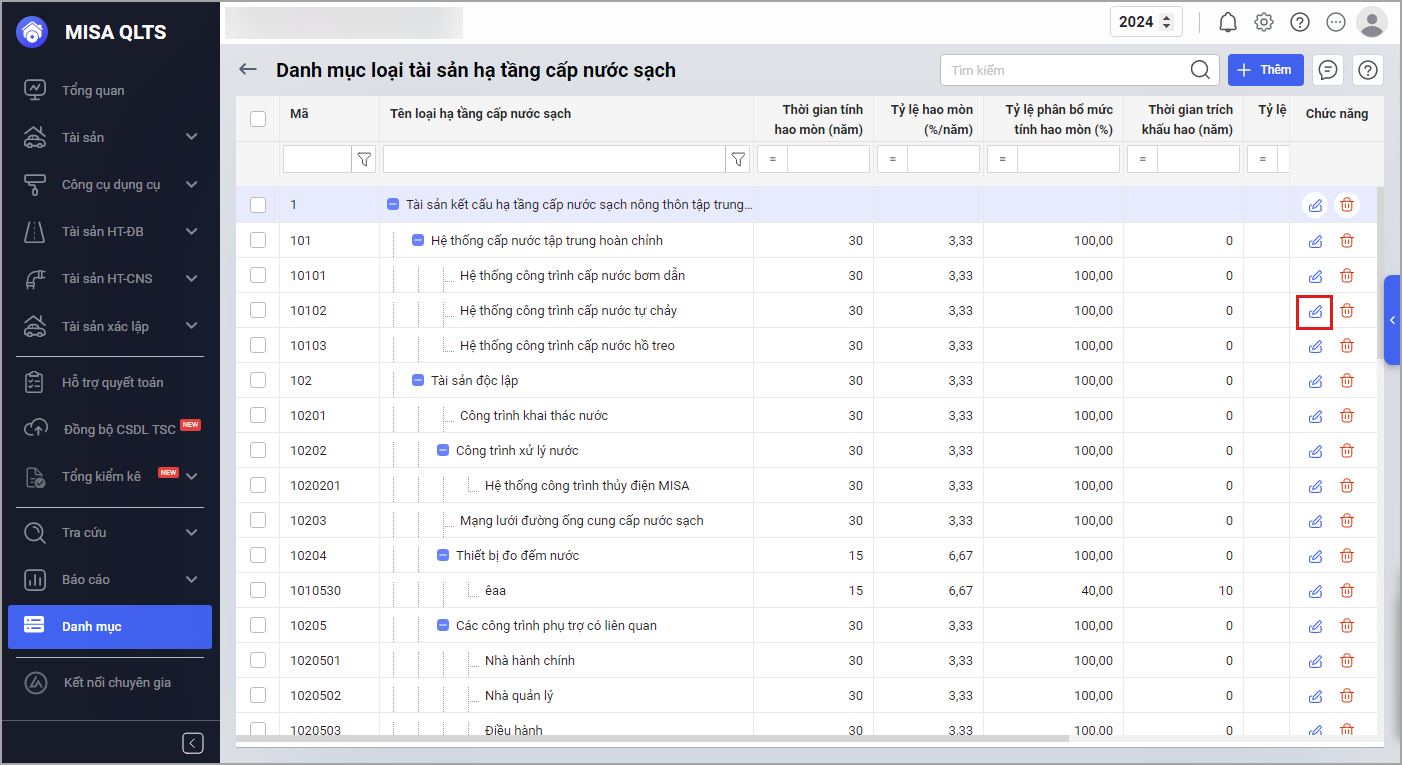Delete row 10201 using trash icon
This screenshot has height=765, width=1402.
(1347, 416)
